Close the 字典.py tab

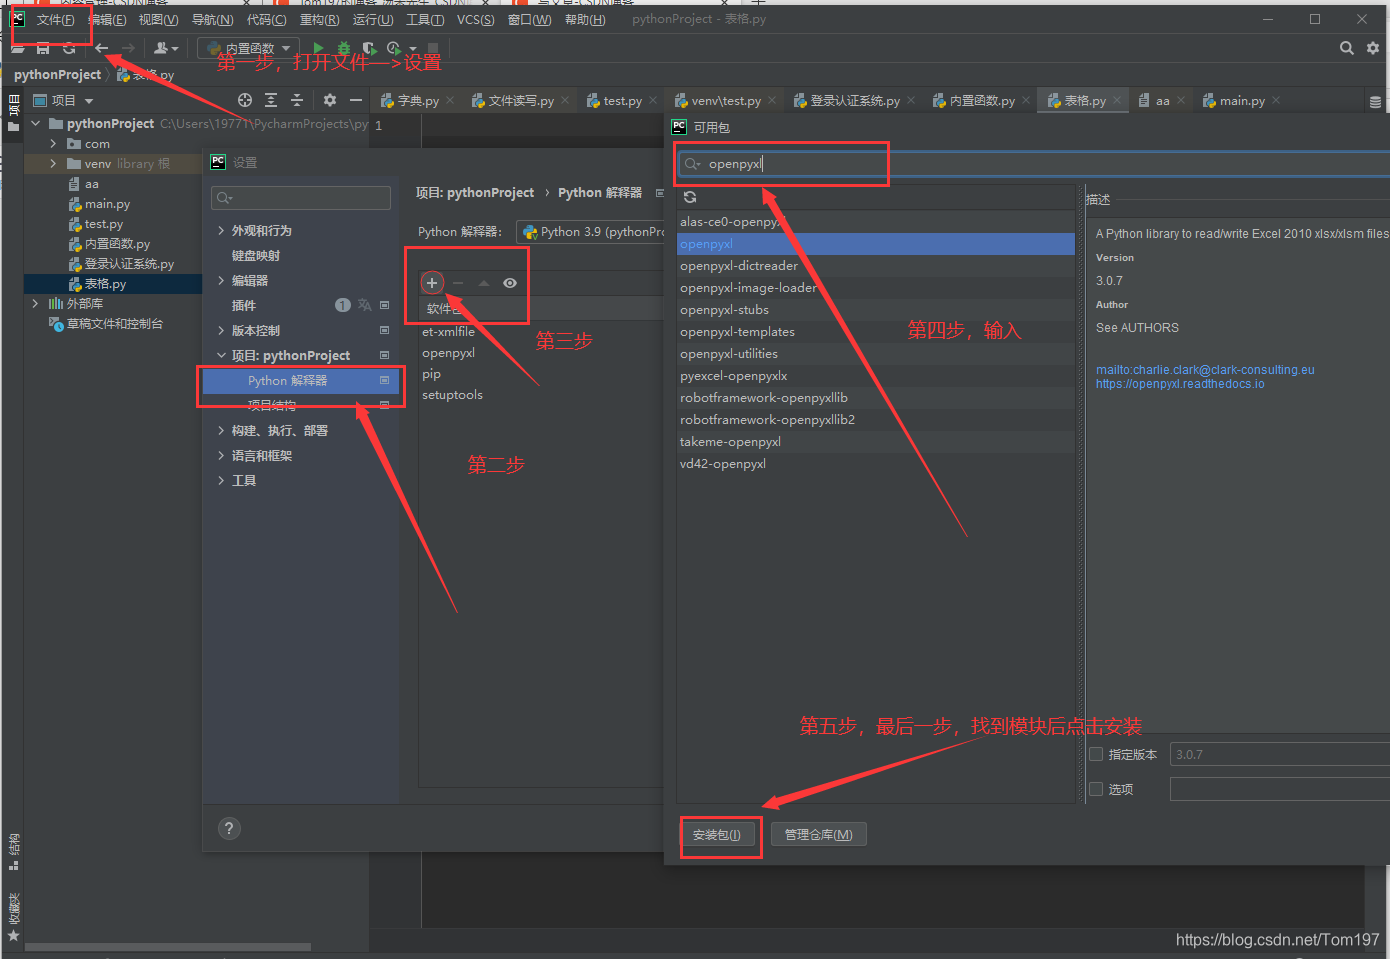click(450, 100)
